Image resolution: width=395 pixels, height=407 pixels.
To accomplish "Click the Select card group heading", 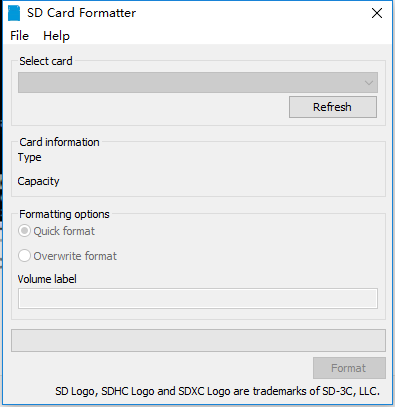I will tap(46, 61).
